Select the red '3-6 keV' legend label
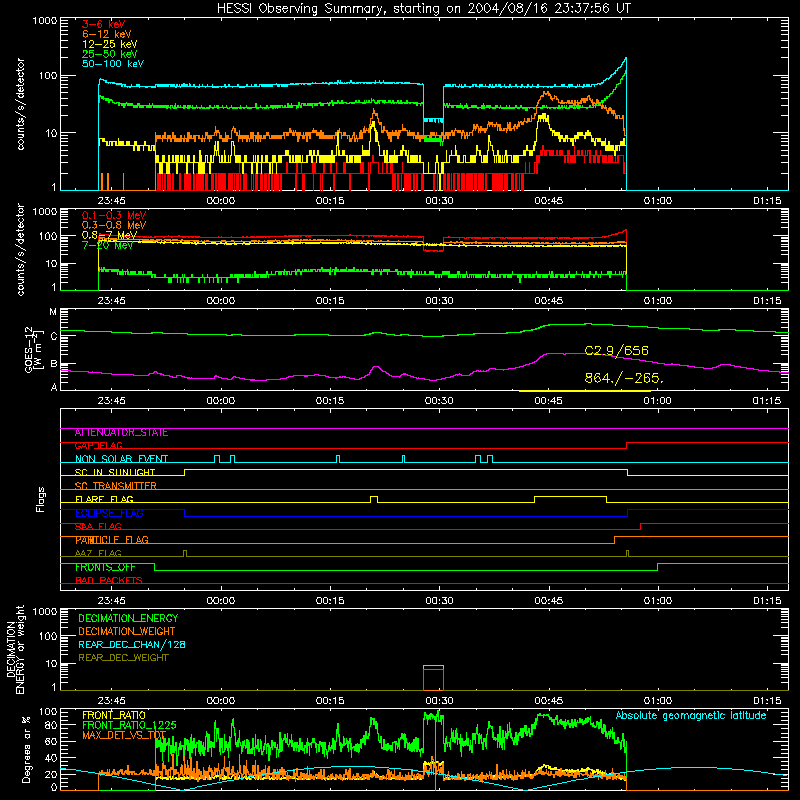This screenshot has width=800, height=800. 104,24
